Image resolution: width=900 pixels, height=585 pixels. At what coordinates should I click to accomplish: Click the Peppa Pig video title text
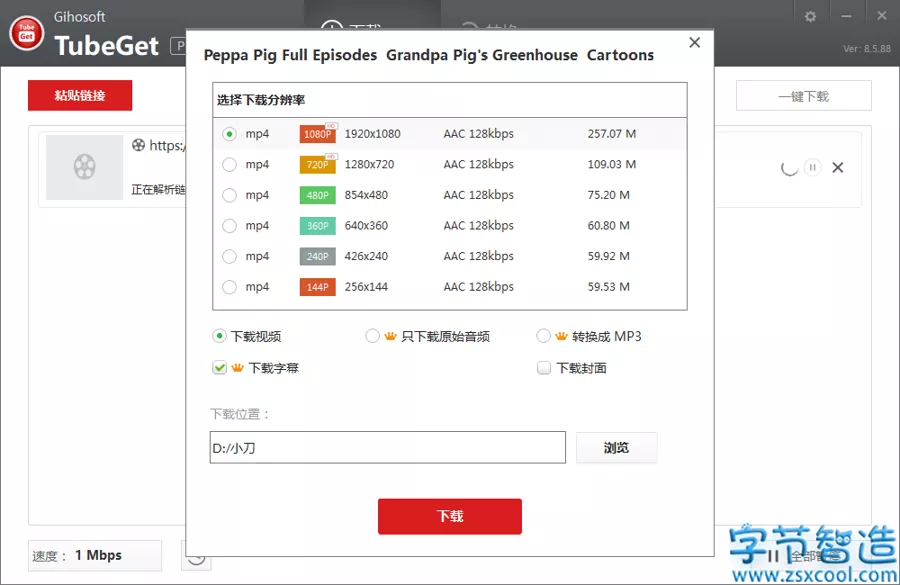pos(429,55)
